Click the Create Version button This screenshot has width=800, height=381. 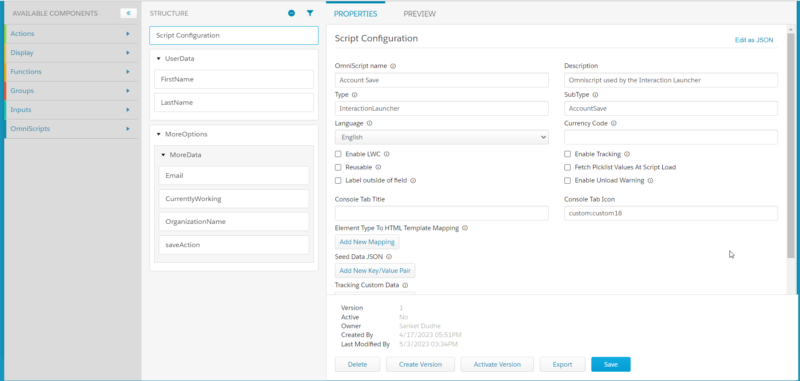420,364
